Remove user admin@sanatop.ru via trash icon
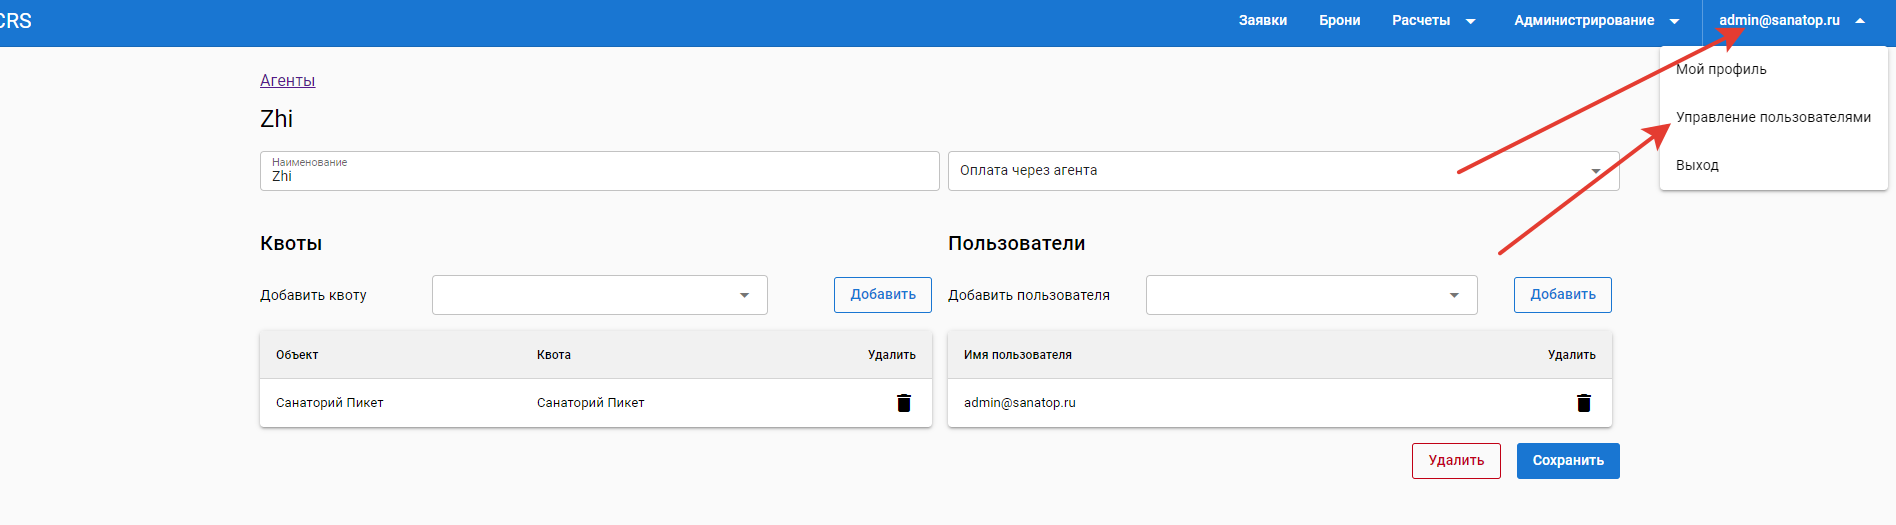The width and height of the screenshot is (1896, 525). pyautogui.click(x=1583, y=403)
